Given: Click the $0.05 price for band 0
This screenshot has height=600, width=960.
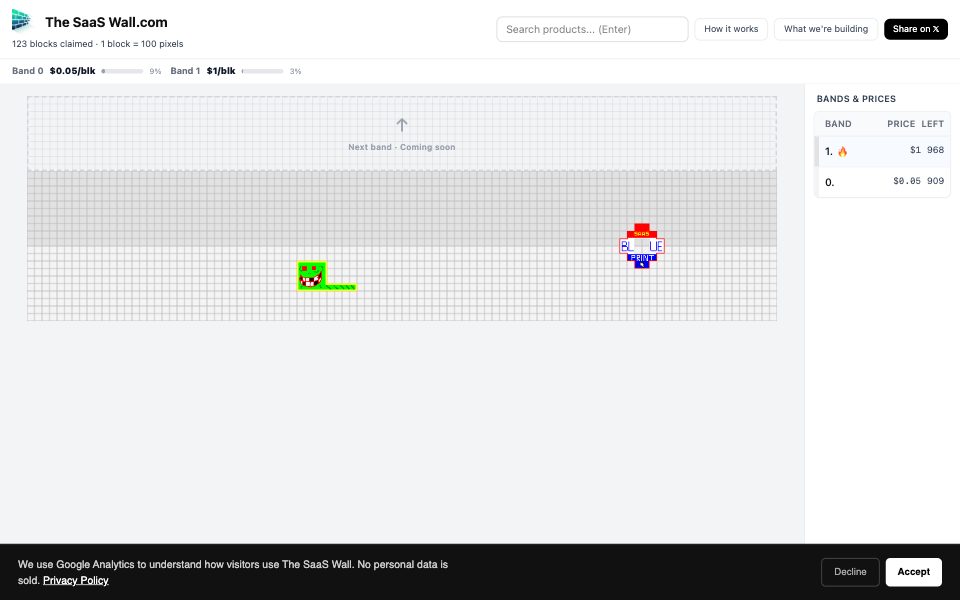Looking at the screenshot, I should pyautogui.click(x=907, y=181).
